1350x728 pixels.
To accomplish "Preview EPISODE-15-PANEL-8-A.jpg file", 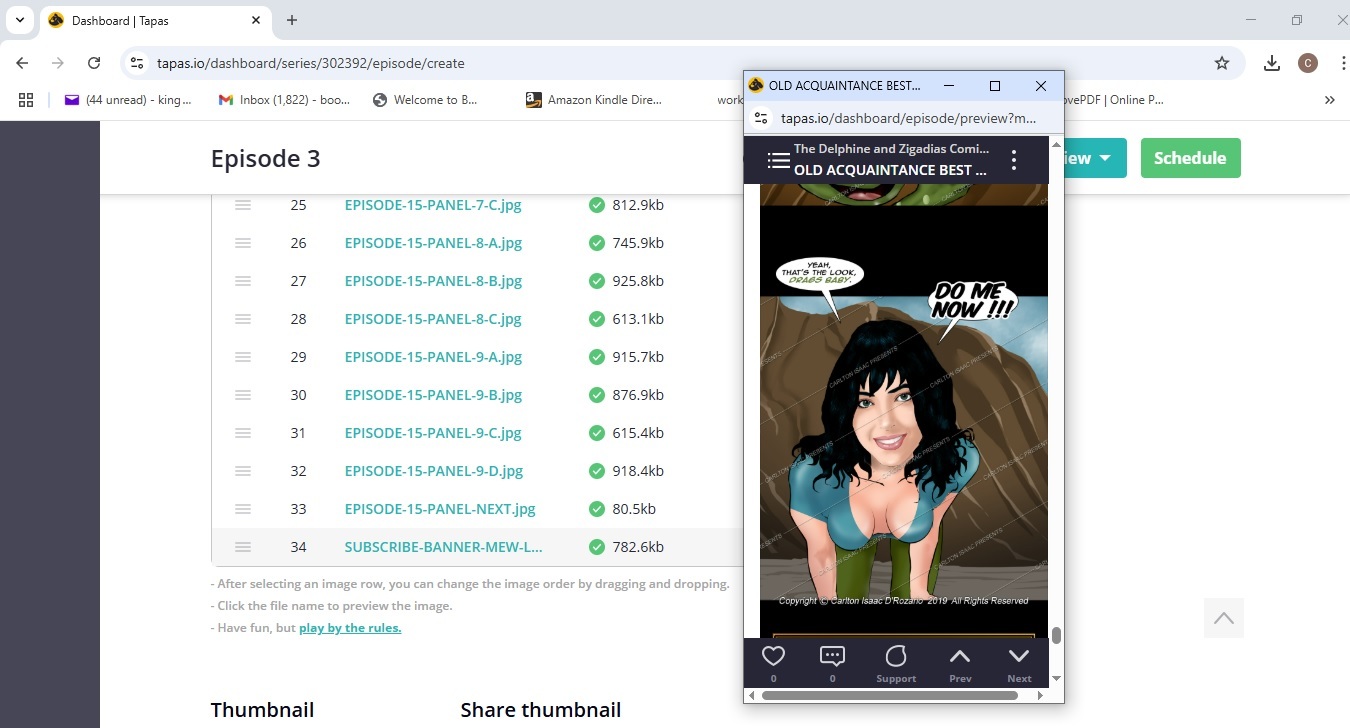I will coord(433,243).
